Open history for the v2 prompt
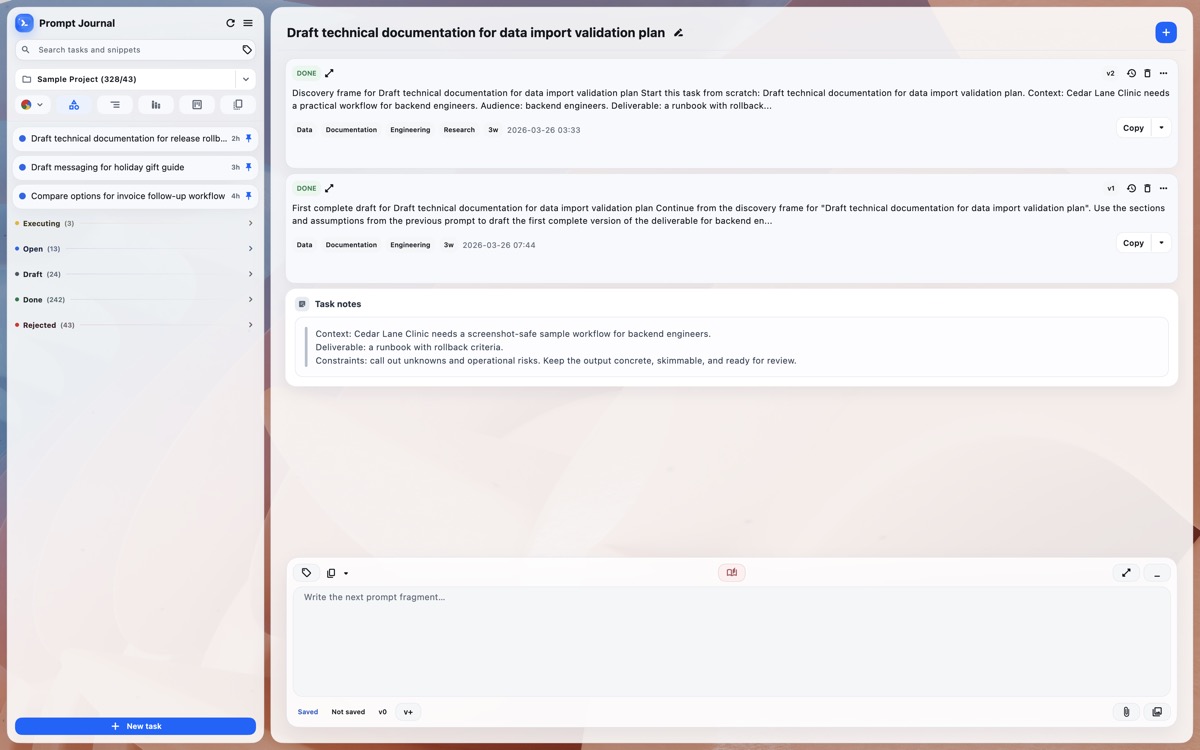The width and height of the screenshot is (1200, 750). (x=1131, y=73)
